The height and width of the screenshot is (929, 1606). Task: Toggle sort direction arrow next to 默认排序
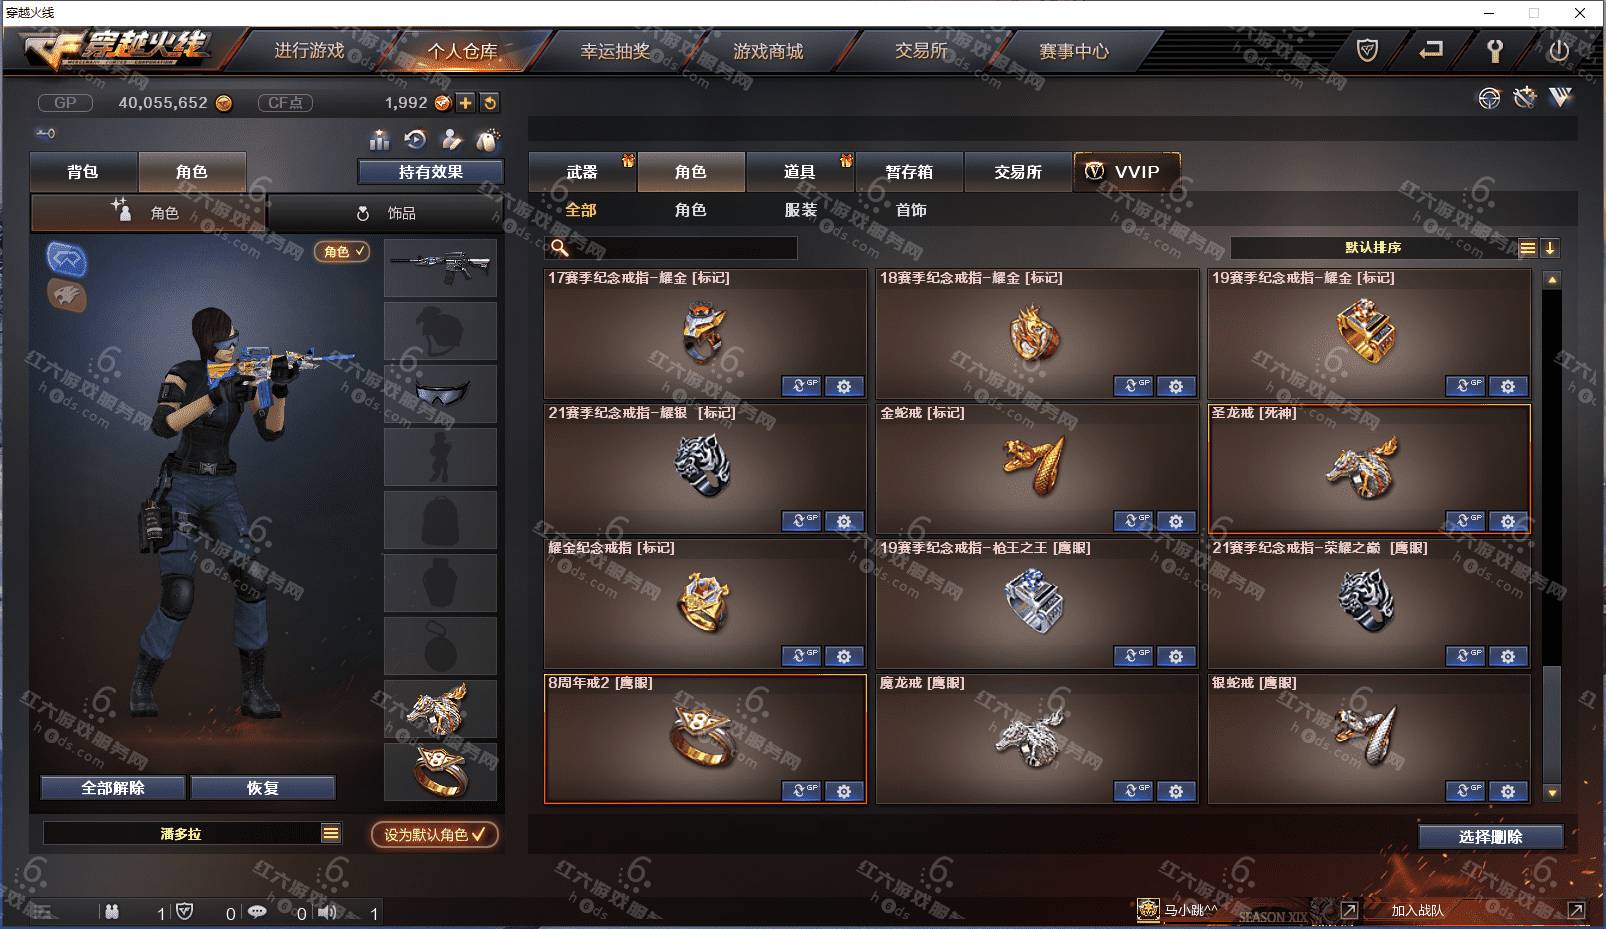point(1549,248)
